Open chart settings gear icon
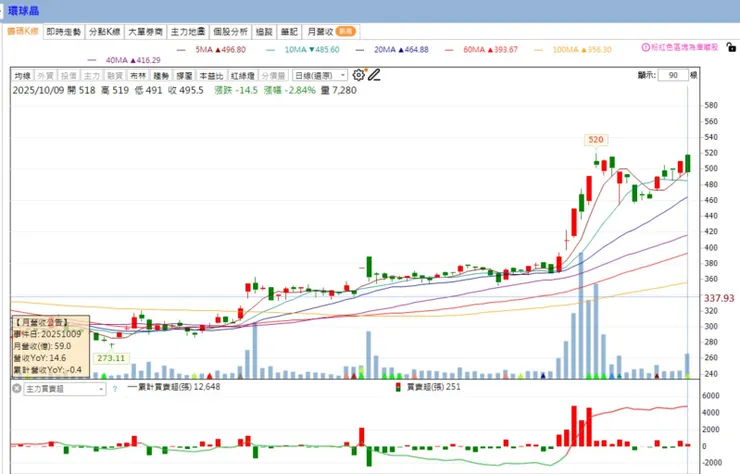 (x=359, y=75)
